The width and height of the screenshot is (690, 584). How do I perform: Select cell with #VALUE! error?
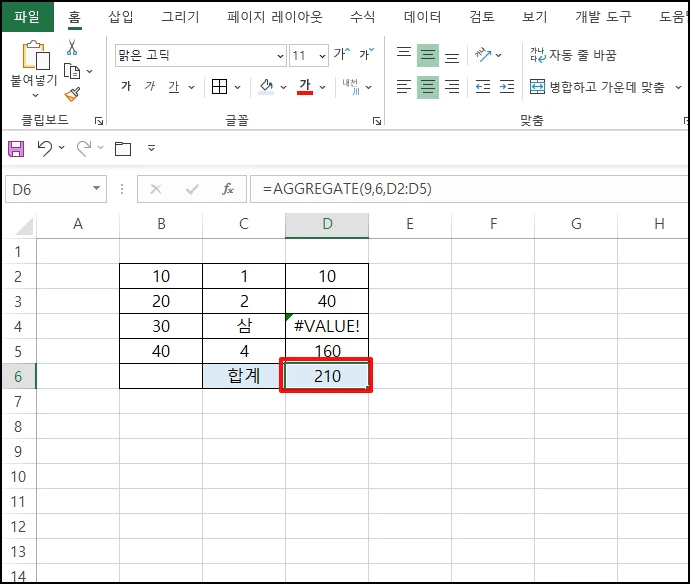tap(327, 326)
